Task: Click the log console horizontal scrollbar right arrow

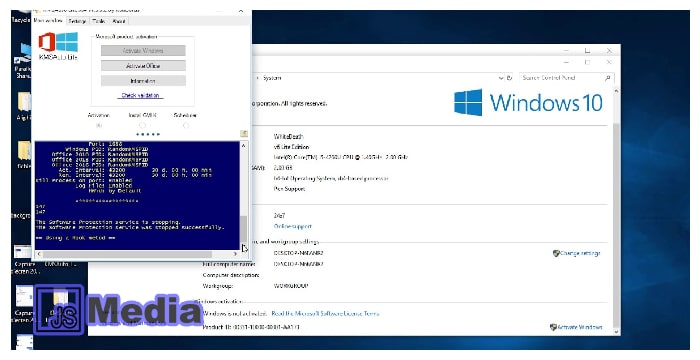Action: pyautogui.click(x=235, y=254)
